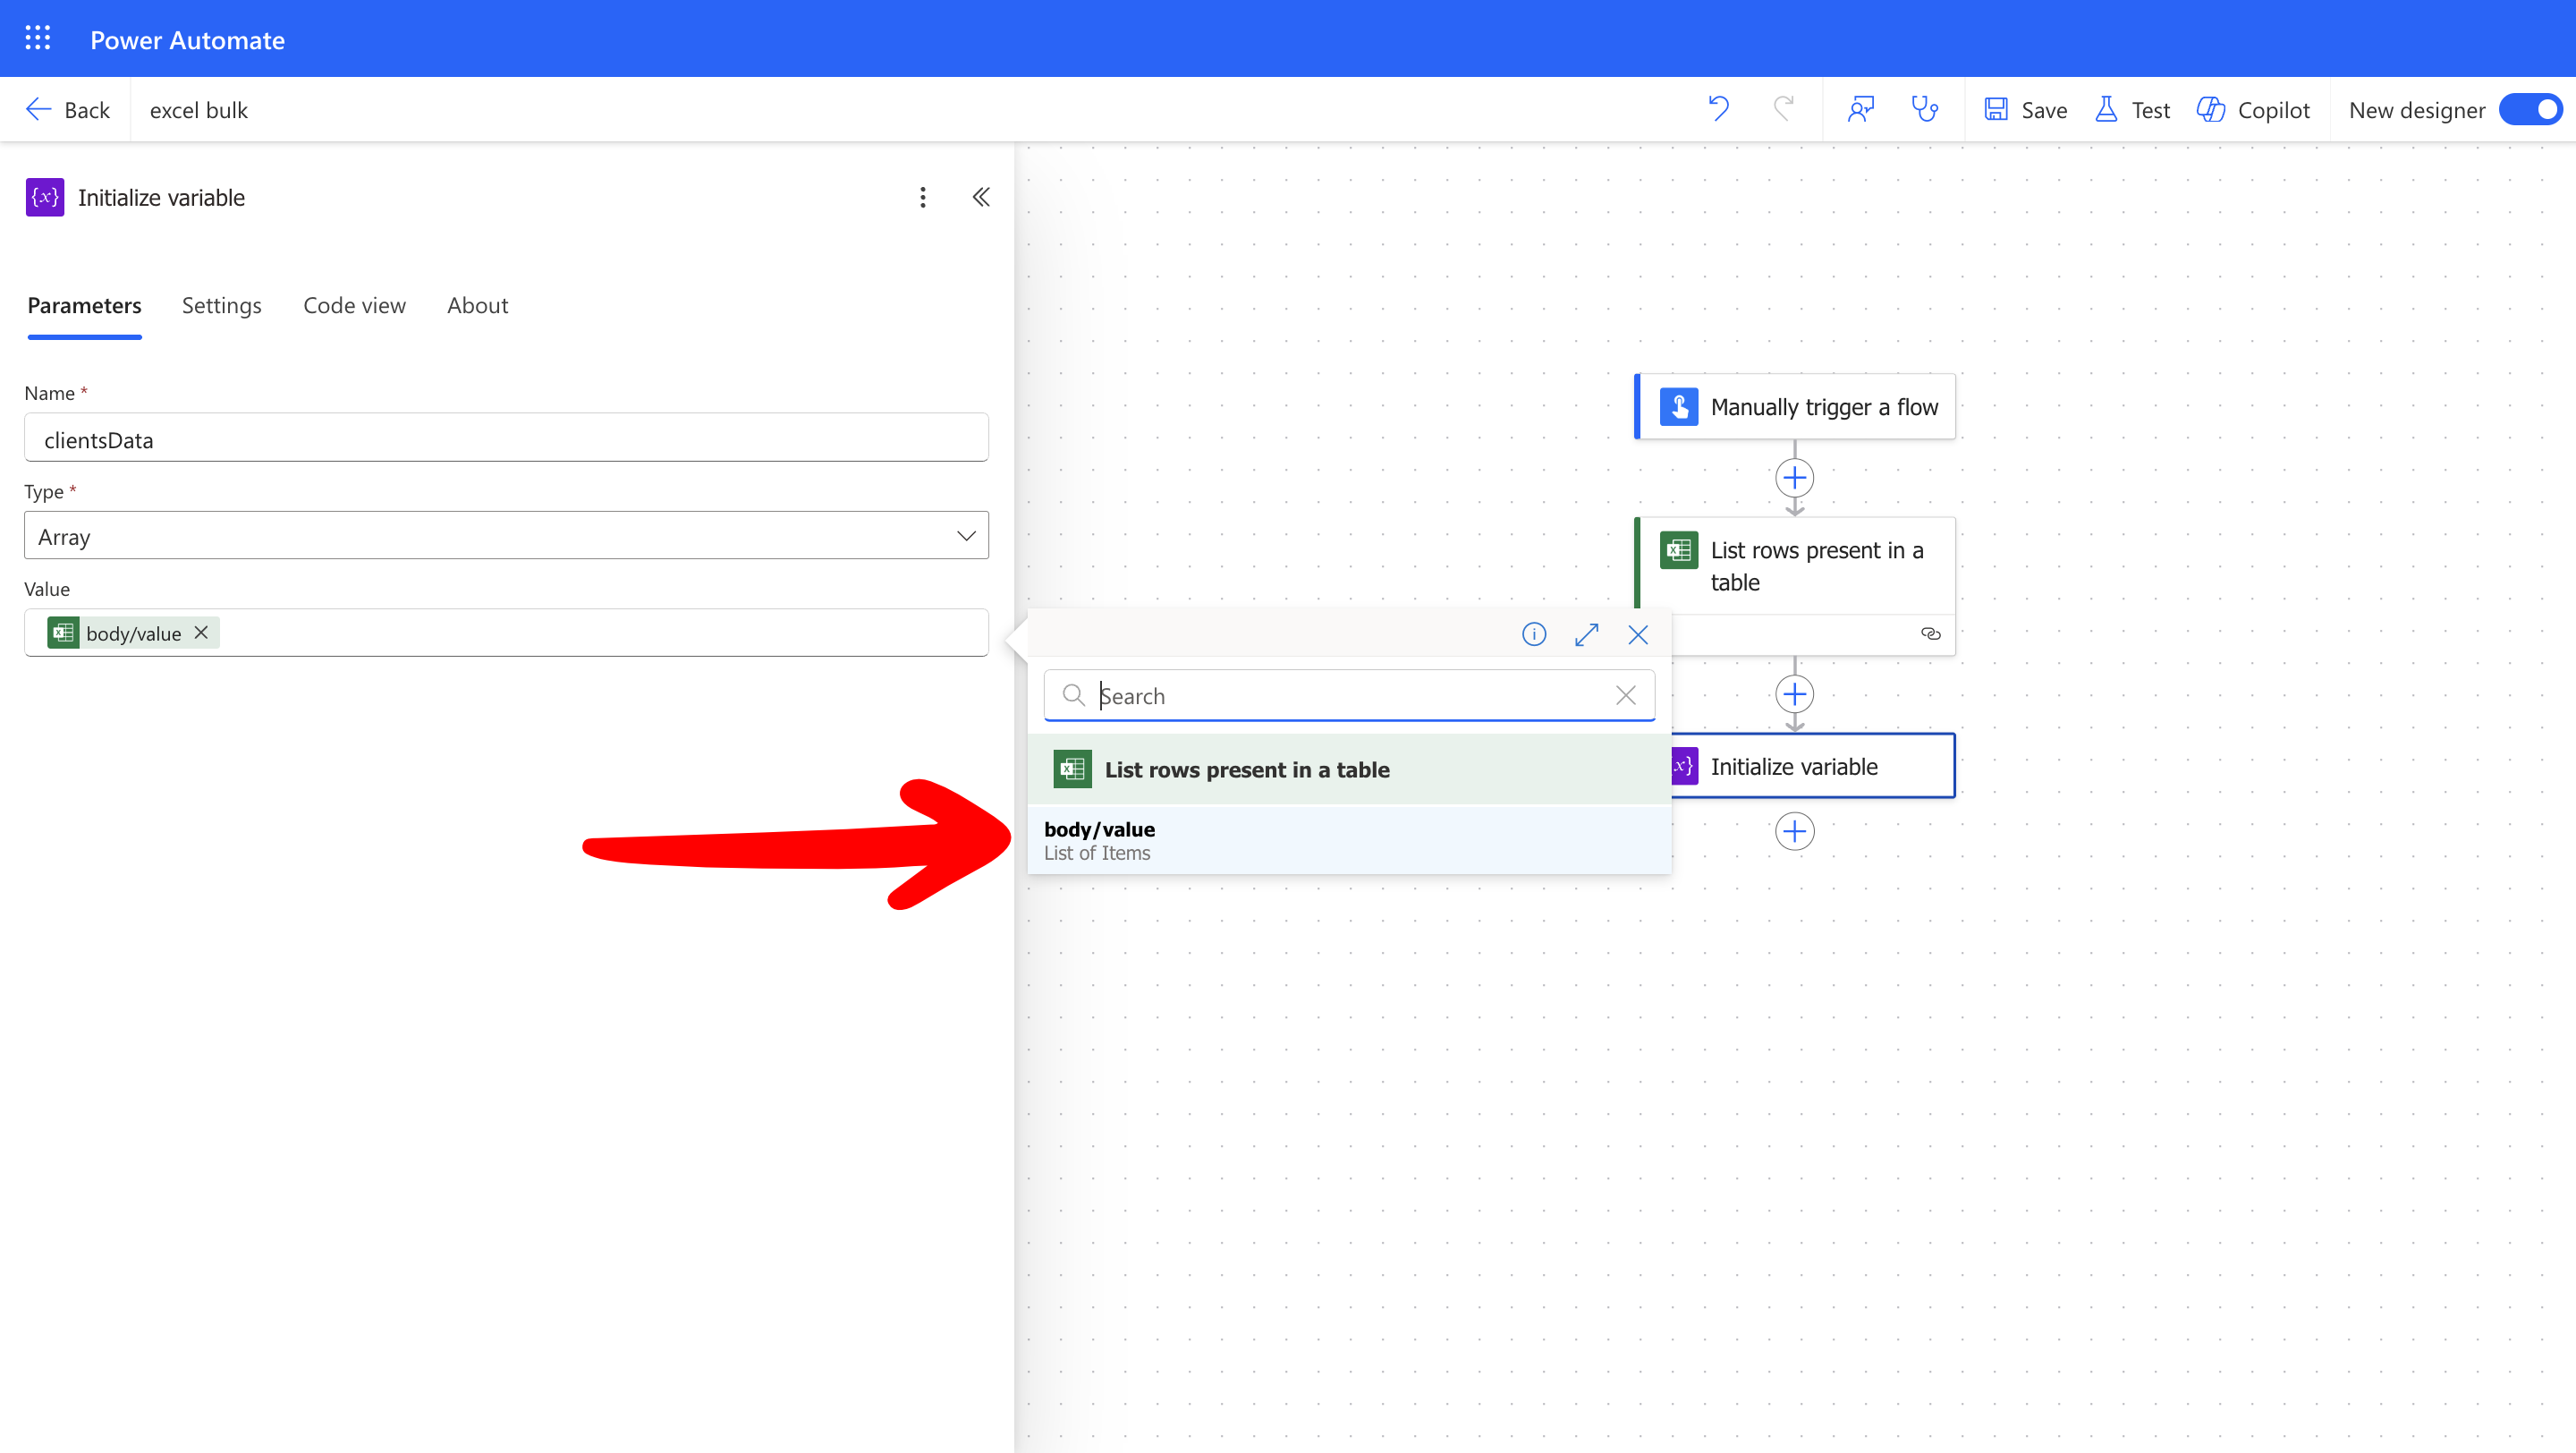Click the feedback person icon
This screenshot has width=2576, height=1453.
pyautogui.click(x=1860, y=109)
